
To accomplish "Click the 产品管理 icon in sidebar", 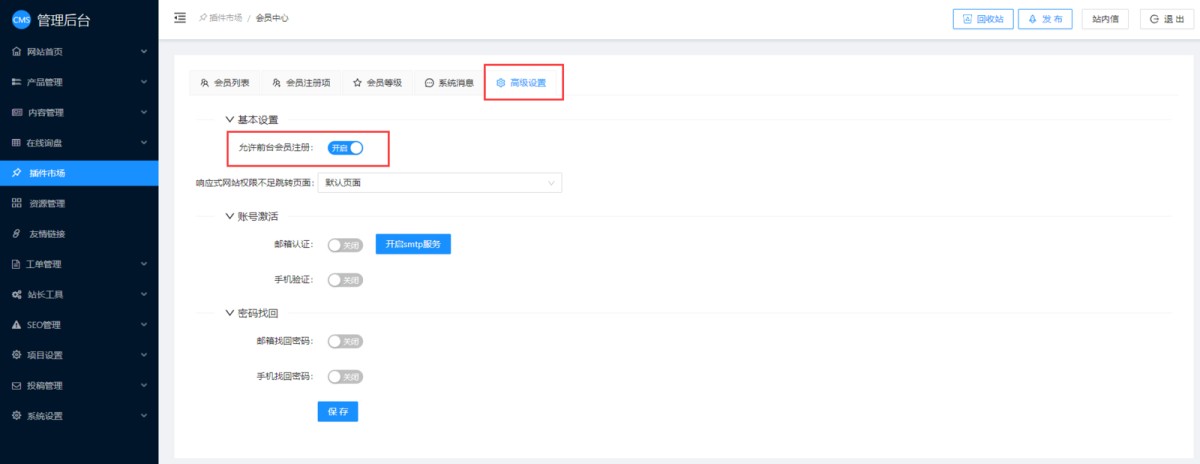I will click(16, 82).
